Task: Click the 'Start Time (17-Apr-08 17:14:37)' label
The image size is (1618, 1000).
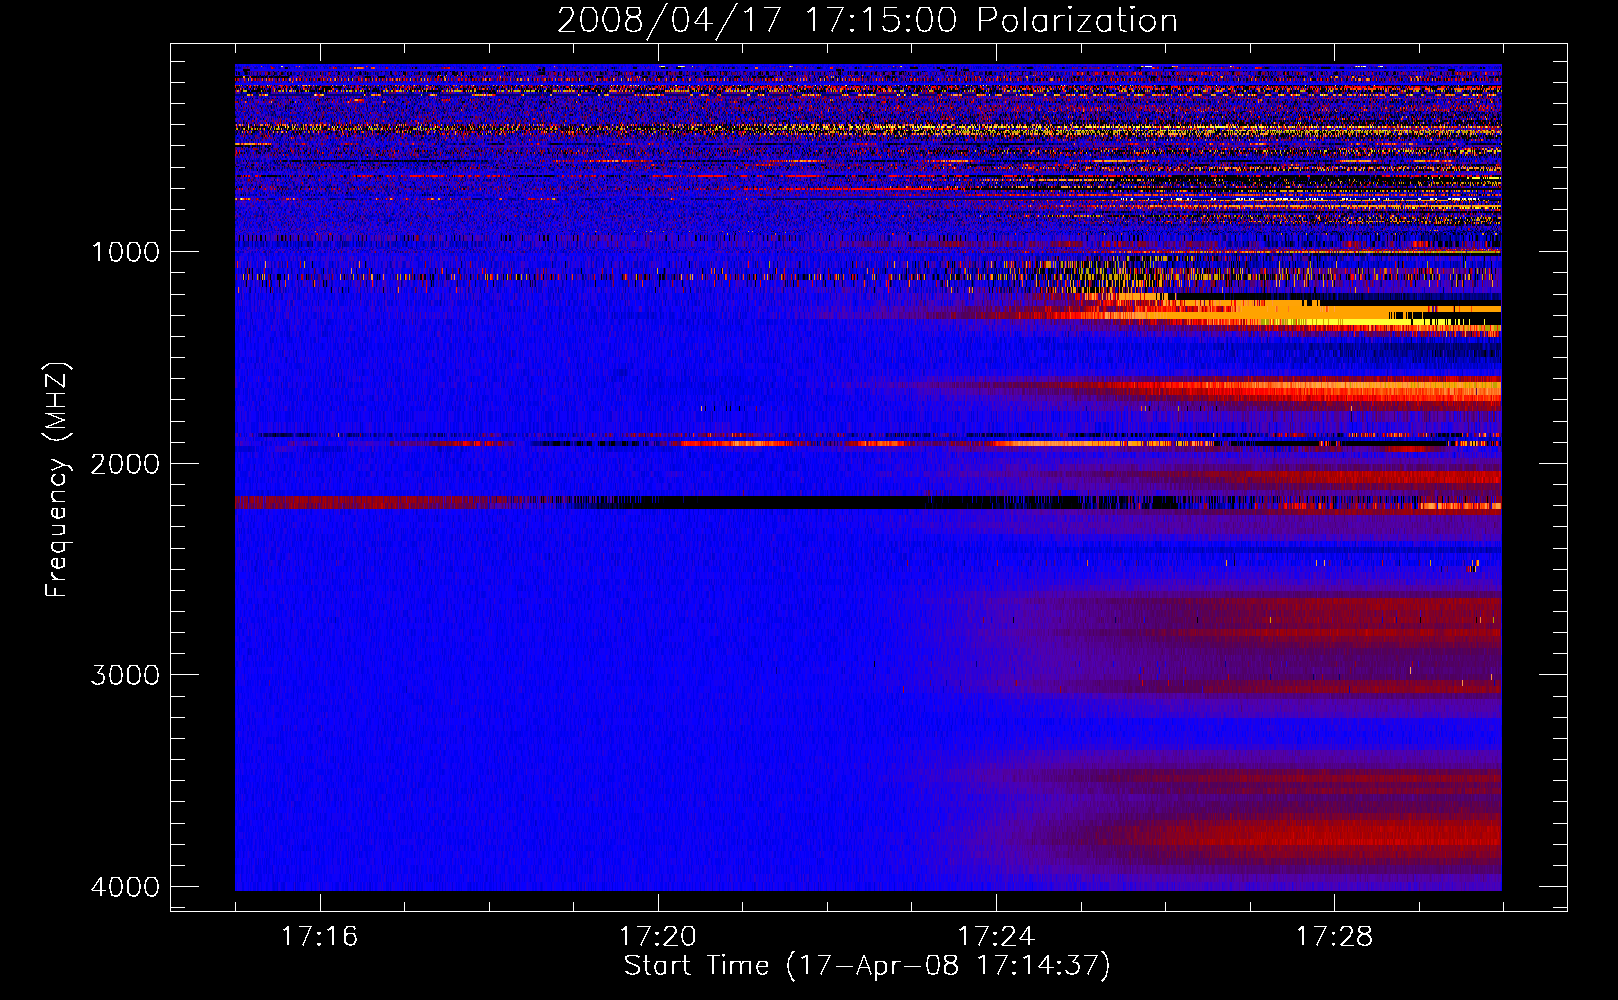Action: click(x=867, y=966)
